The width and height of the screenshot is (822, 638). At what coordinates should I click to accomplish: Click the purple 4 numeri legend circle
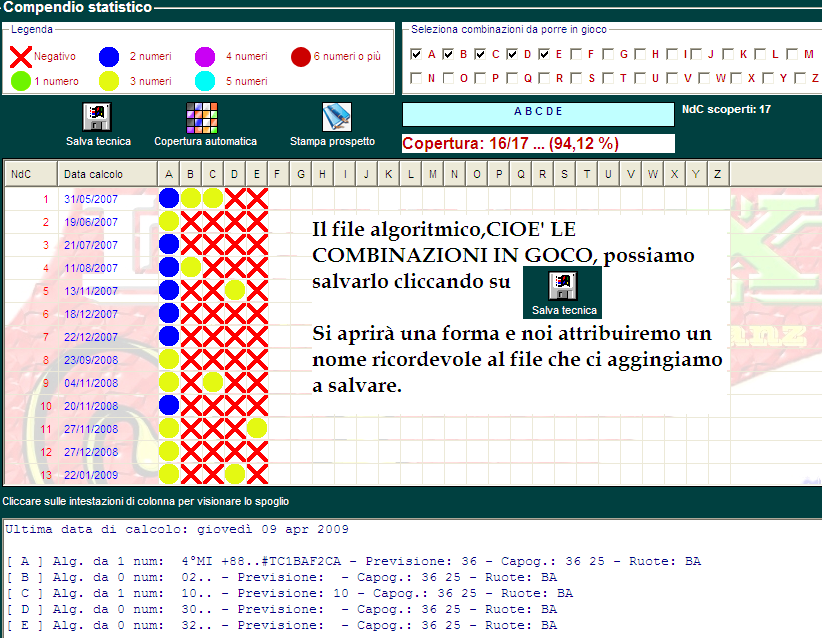205,57
